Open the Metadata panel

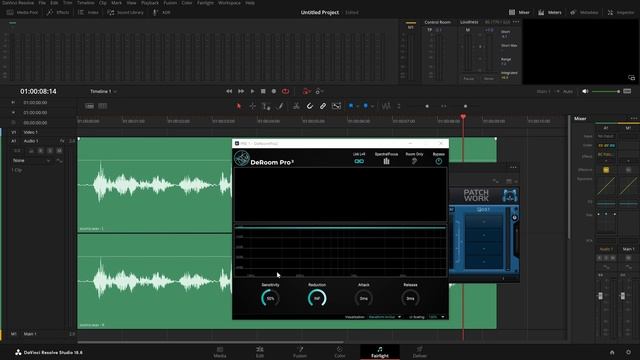point(584,13)
